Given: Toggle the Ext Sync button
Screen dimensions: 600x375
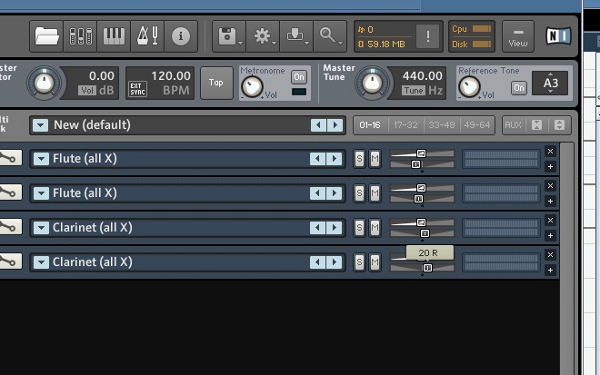Looking at the screenshot, I should [138, 89].
